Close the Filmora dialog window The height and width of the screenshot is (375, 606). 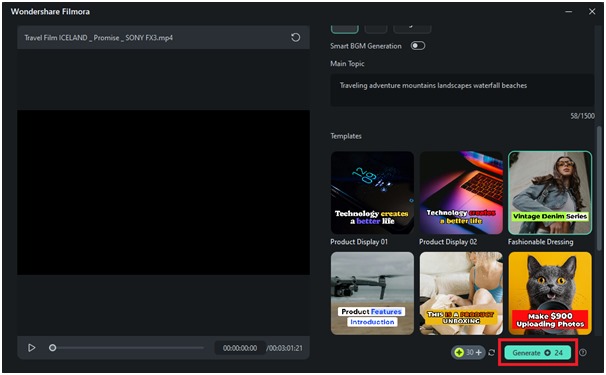click(x=592, y=12)
